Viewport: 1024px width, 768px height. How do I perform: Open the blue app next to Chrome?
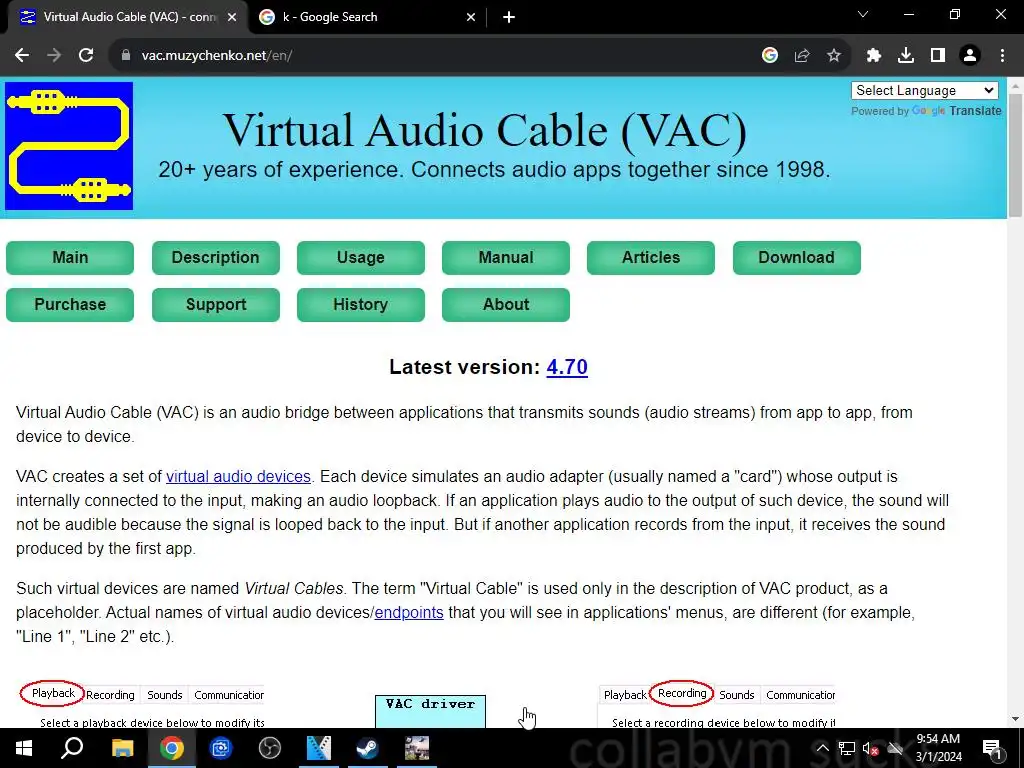[221, 748]
